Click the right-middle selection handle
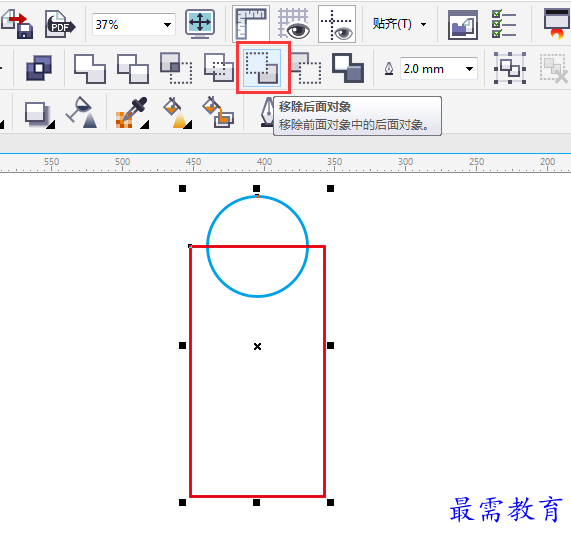Image resolution: width=571 pixels, height=541 pixels. 330,345
